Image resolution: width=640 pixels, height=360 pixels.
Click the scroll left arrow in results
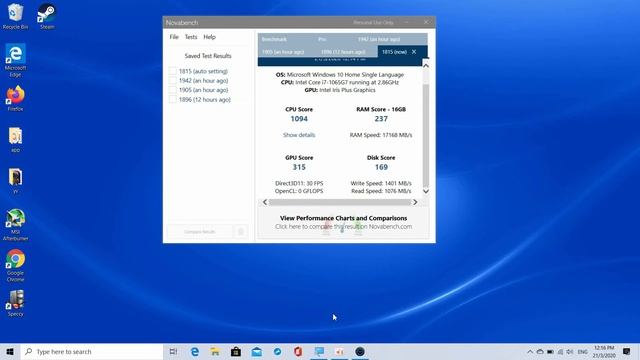click(265, 202)
